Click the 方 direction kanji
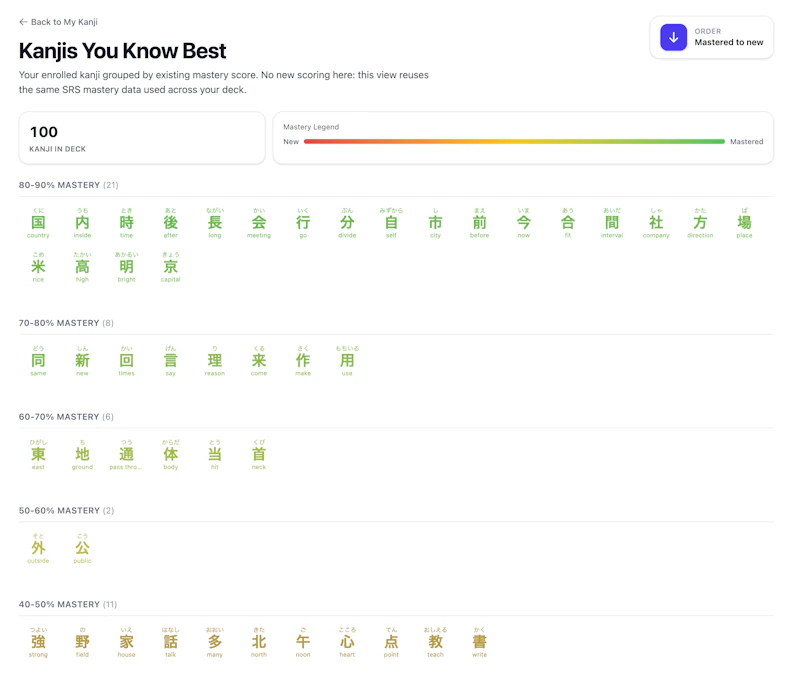The width and height of the screenshot is (800, 680). [700, 223]
